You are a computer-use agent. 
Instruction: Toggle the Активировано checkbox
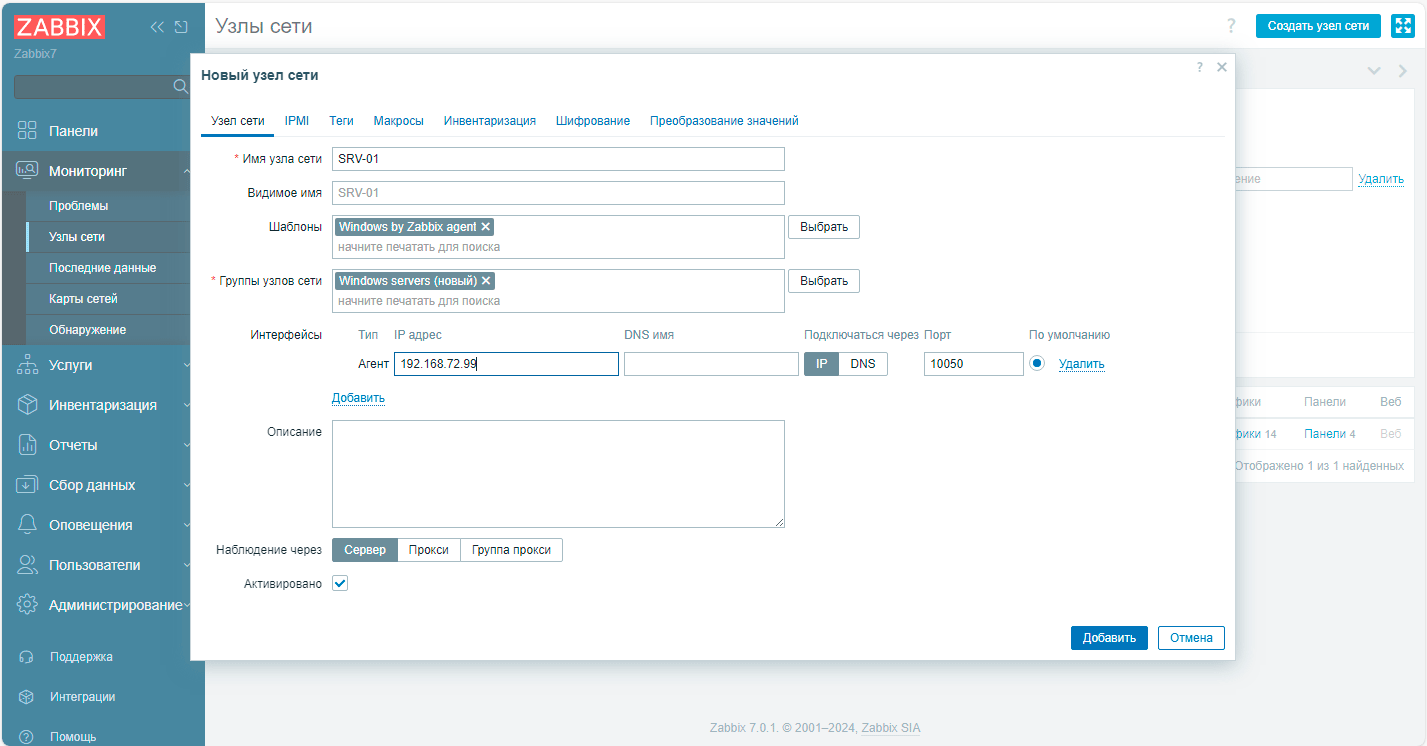point(340,583)
